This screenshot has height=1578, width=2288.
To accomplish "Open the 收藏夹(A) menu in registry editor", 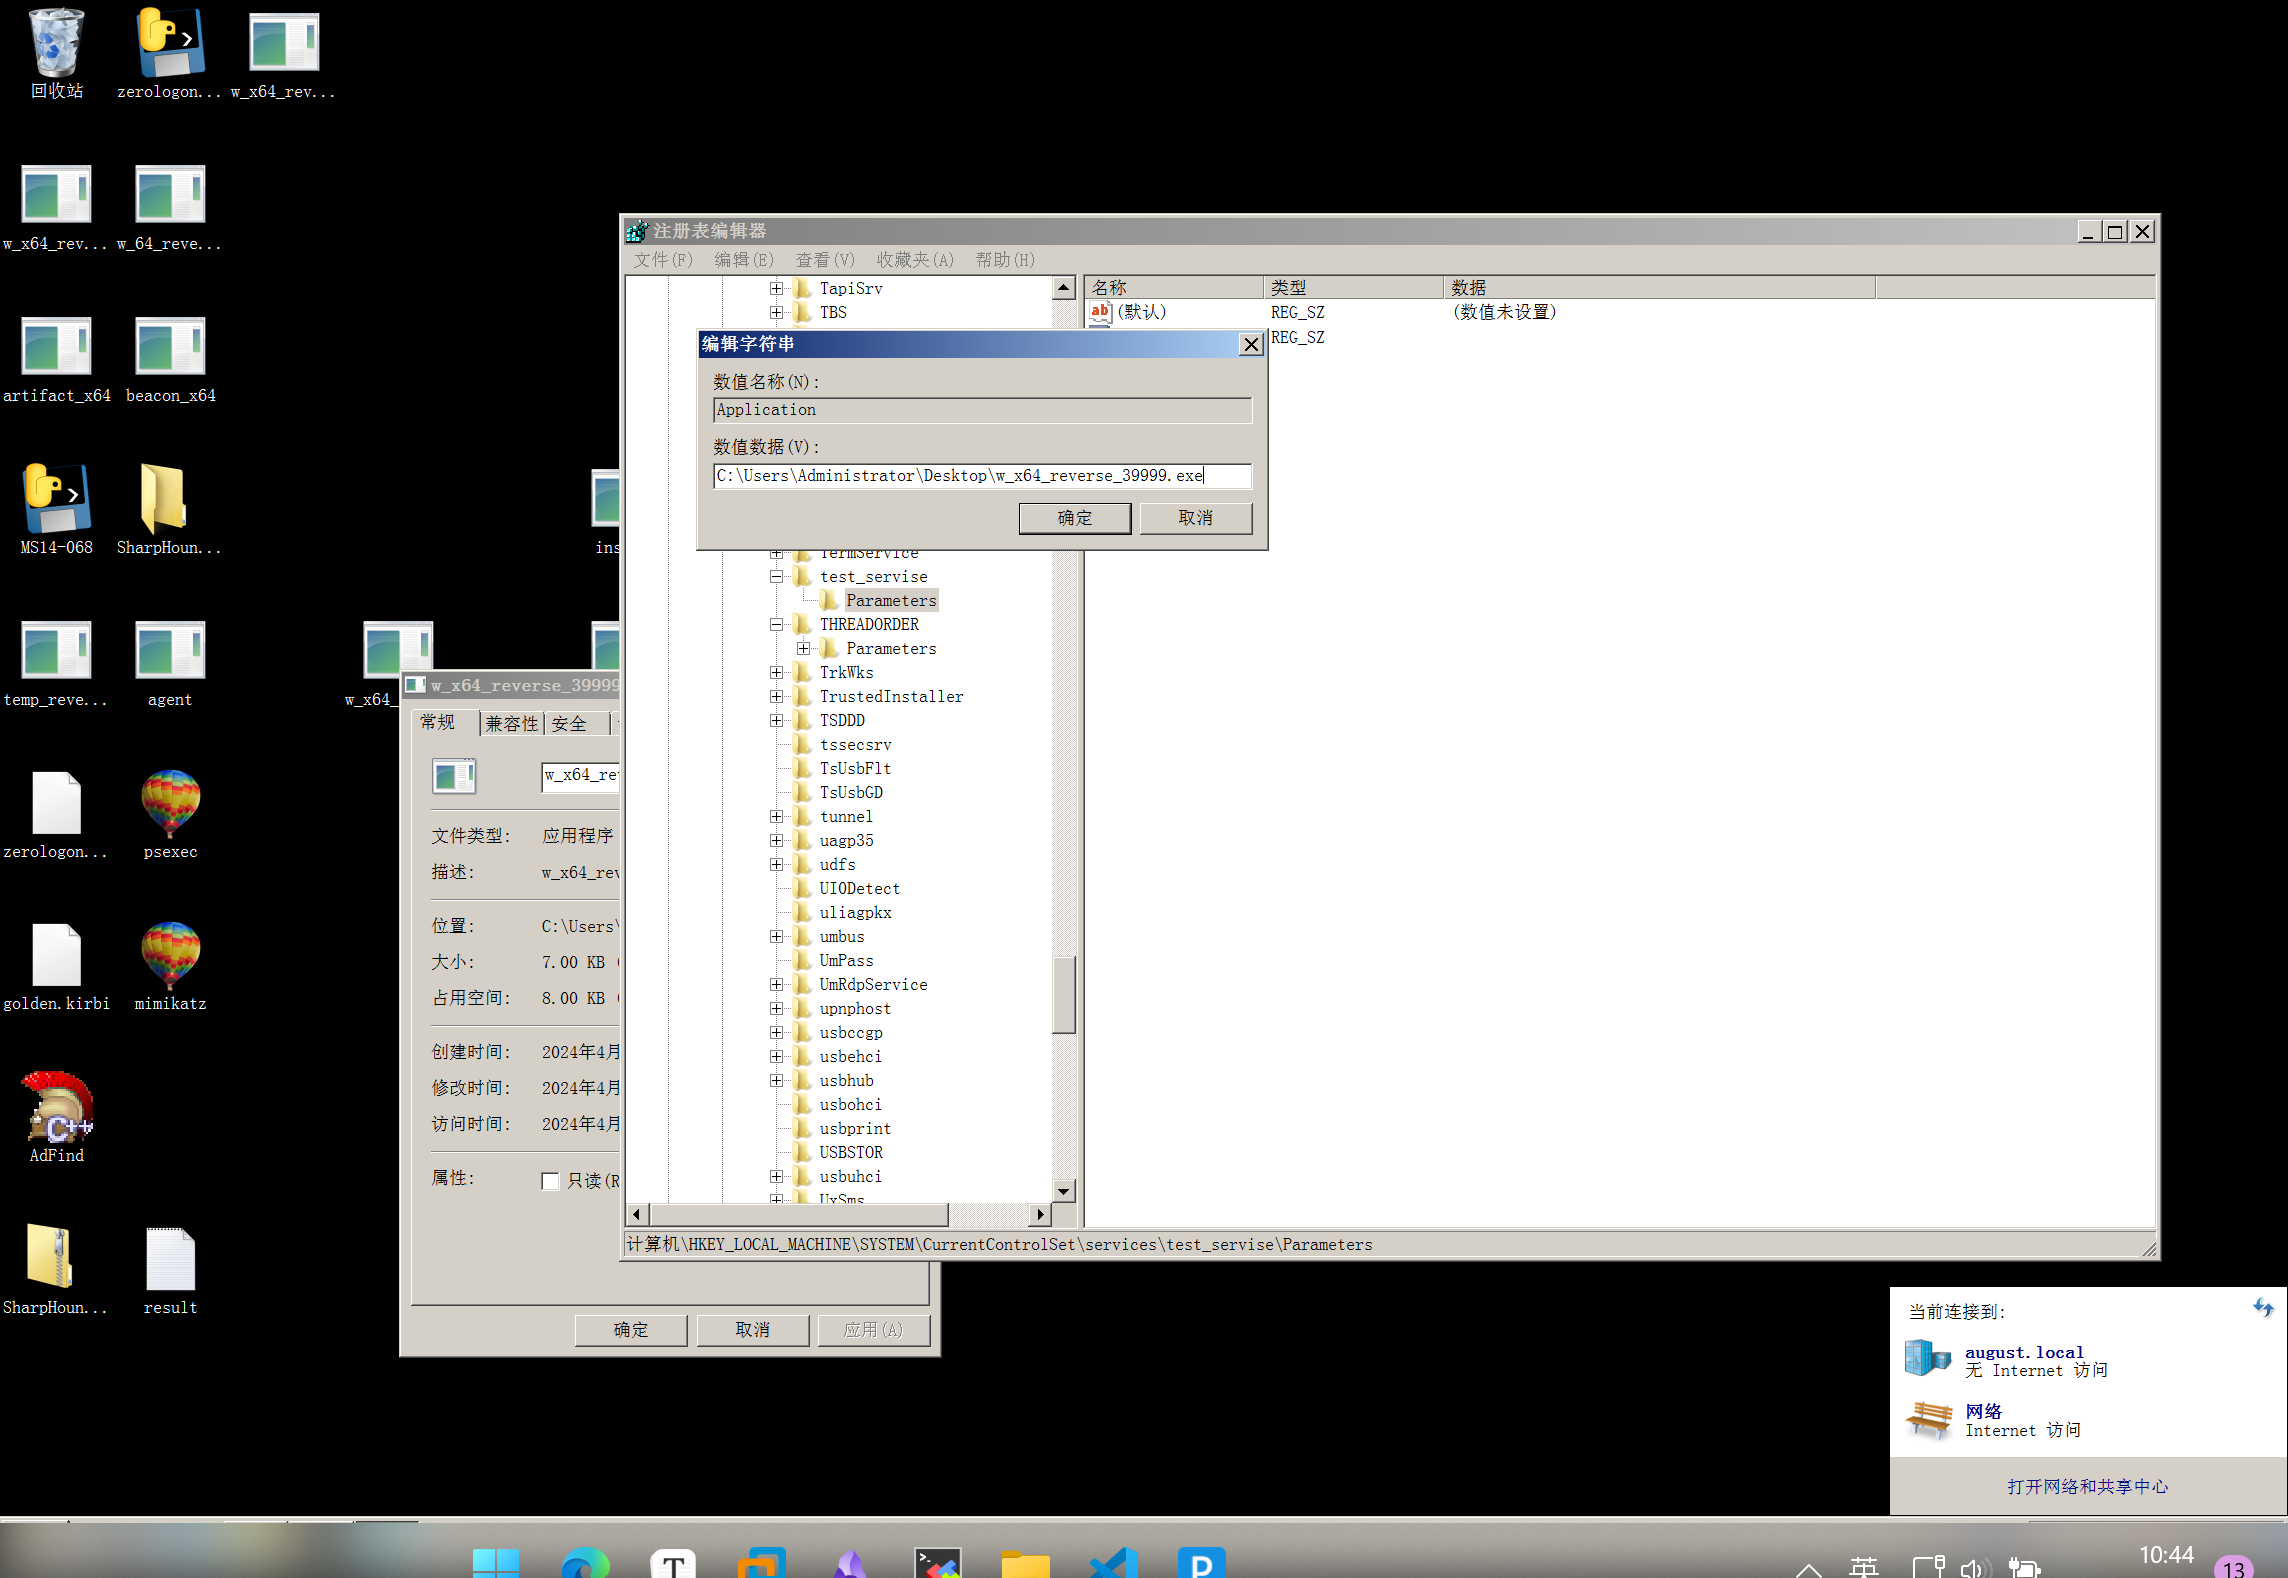I will click(x=915, y=260).
